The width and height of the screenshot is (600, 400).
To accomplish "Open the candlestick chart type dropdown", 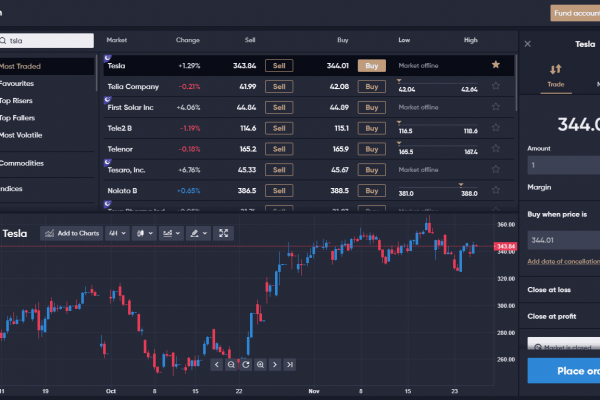I will point(145,233).
